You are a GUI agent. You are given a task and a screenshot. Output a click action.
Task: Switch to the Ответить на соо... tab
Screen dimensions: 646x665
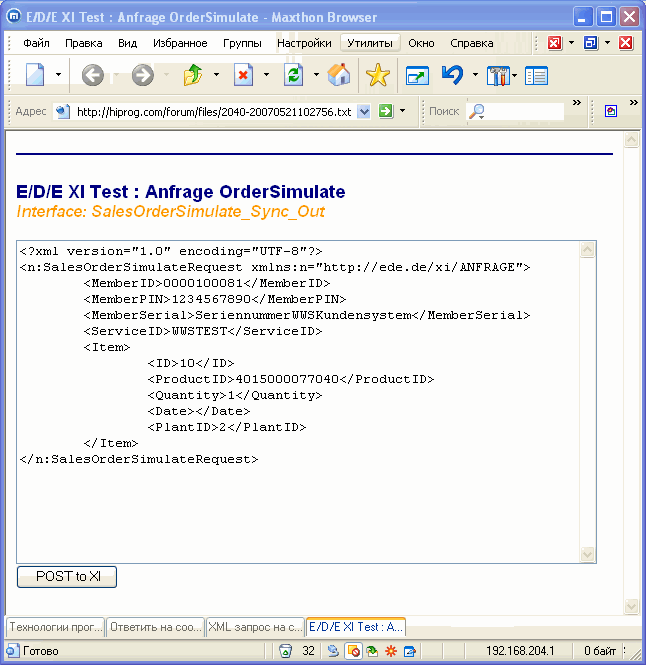155,627
